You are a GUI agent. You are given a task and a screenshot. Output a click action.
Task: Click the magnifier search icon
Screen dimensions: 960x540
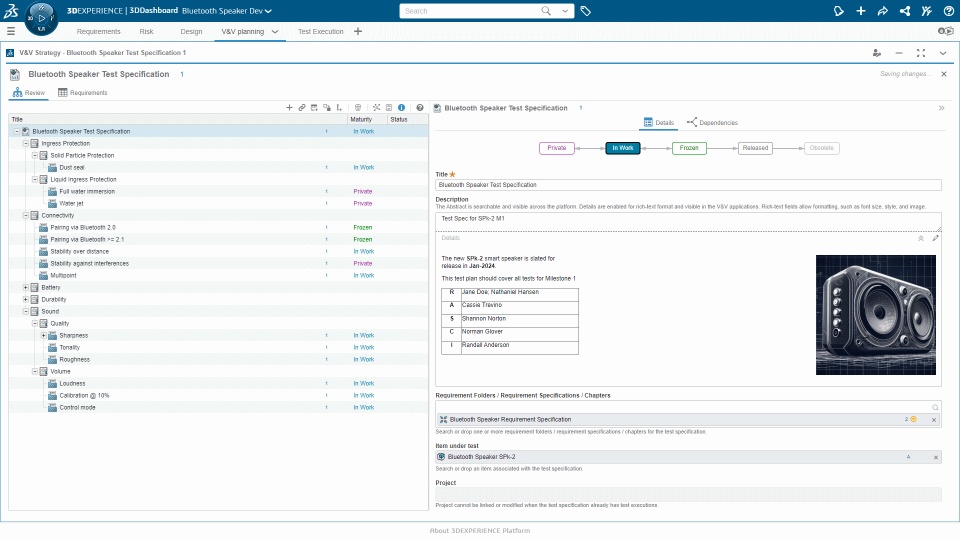tap(546, 11)
